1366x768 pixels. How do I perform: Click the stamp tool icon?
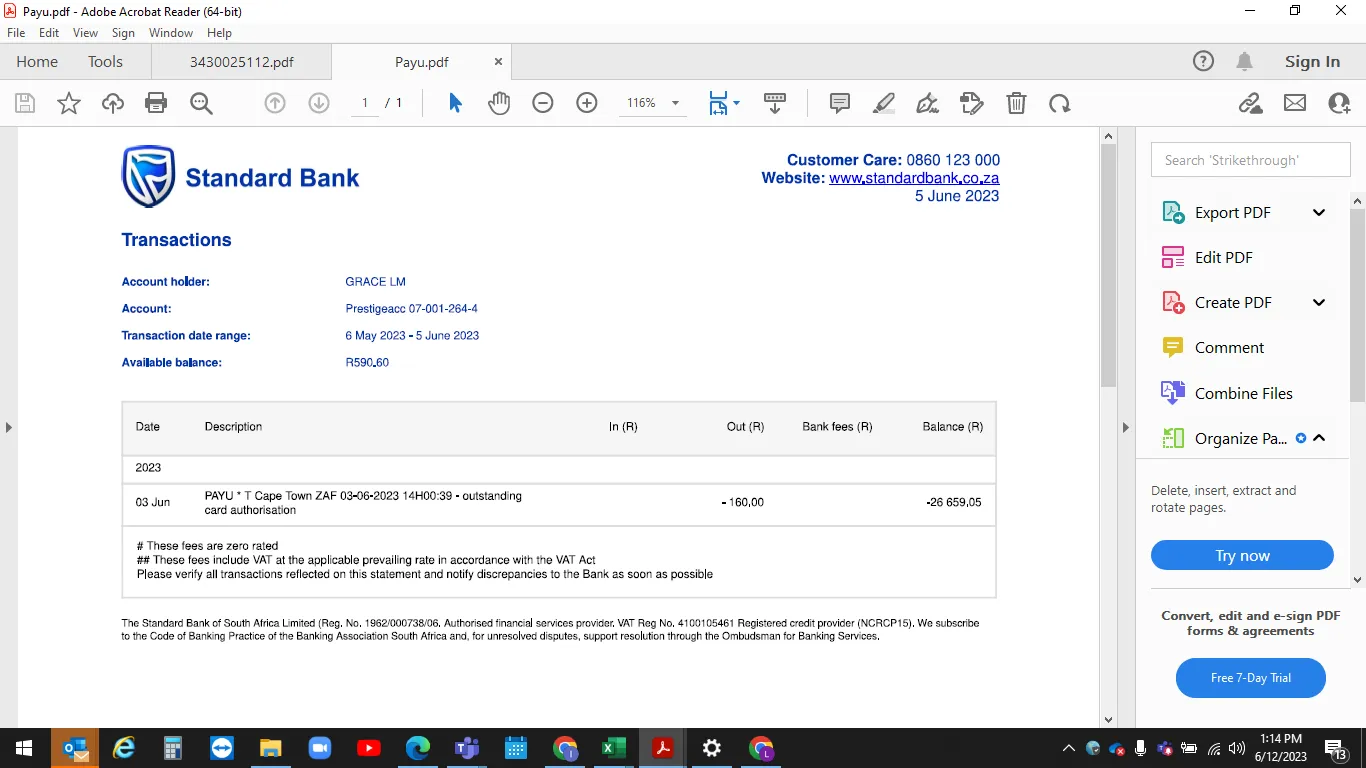pyautogui.click(x=971, y=103)
